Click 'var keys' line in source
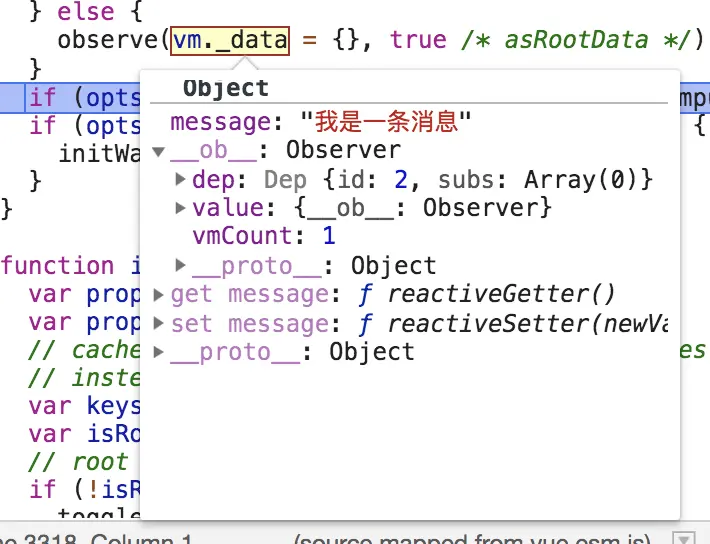Screen dimensions: 710x544 [84, 406]
